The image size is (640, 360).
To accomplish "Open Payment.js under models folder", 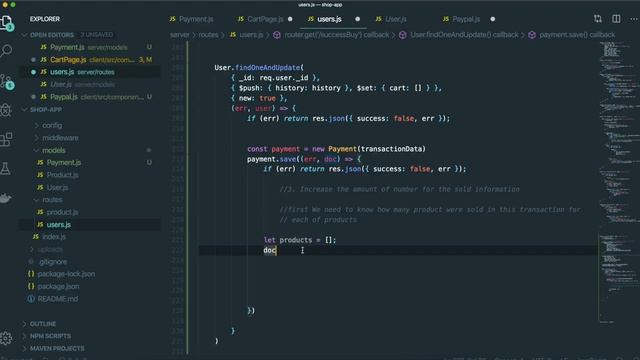I will coord(90,162).
